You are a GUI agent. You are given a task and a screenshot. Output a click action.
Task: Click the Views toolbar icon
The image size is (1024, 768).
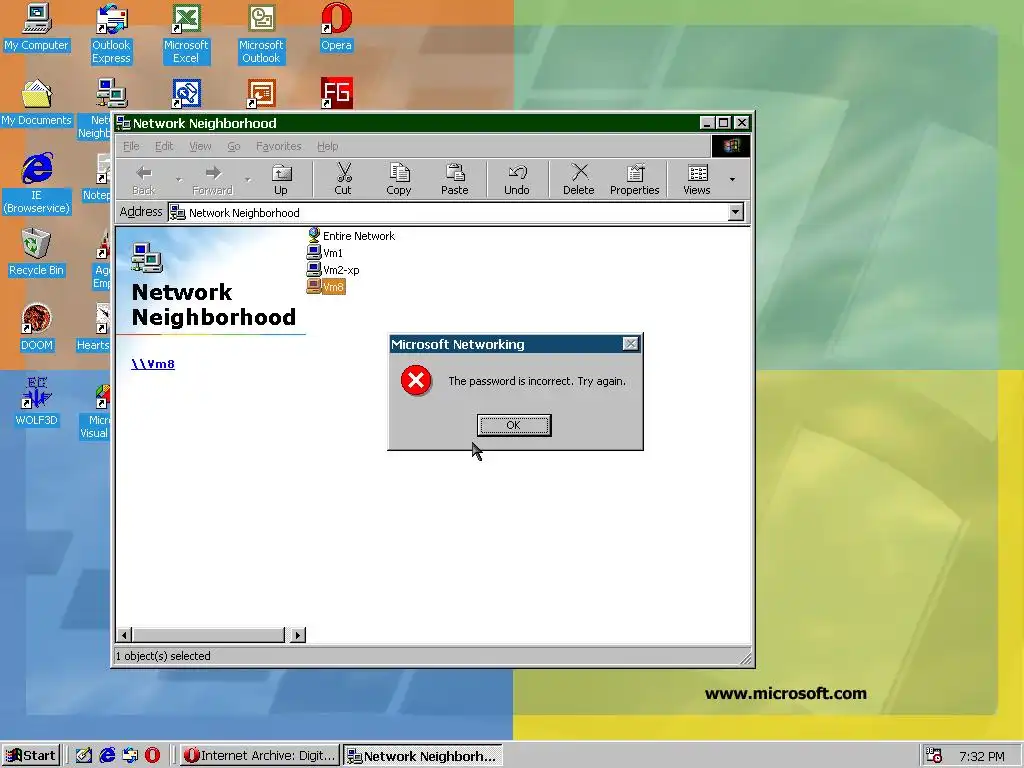pyautogui.click(x=697, y=173)
